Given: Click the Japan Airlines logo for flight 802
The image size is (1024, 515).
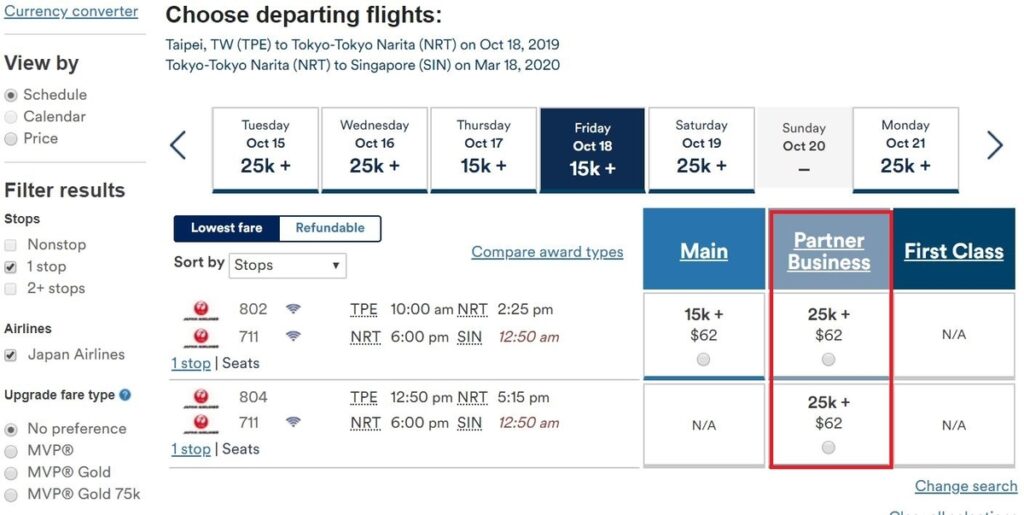Looking at the screenshot, I should pyautogui.click(x=201, y=310).
